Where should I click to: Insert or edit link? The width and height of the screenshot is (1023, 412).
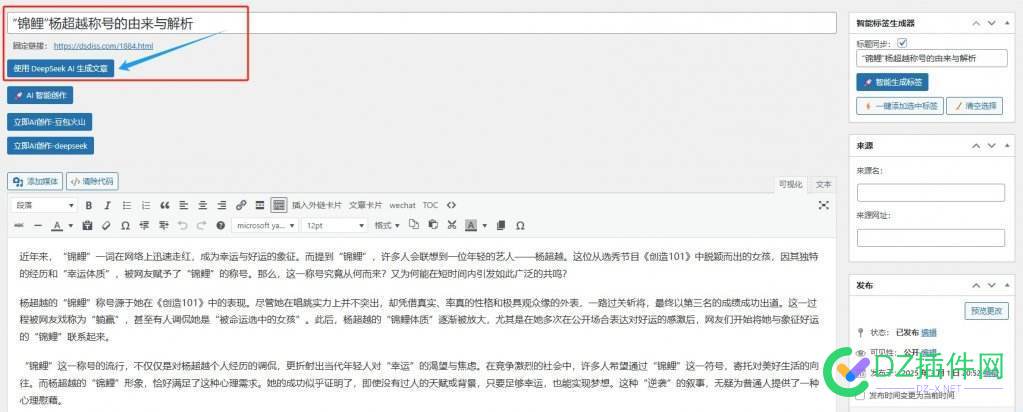pyautogui.click(x=241, y=205)
